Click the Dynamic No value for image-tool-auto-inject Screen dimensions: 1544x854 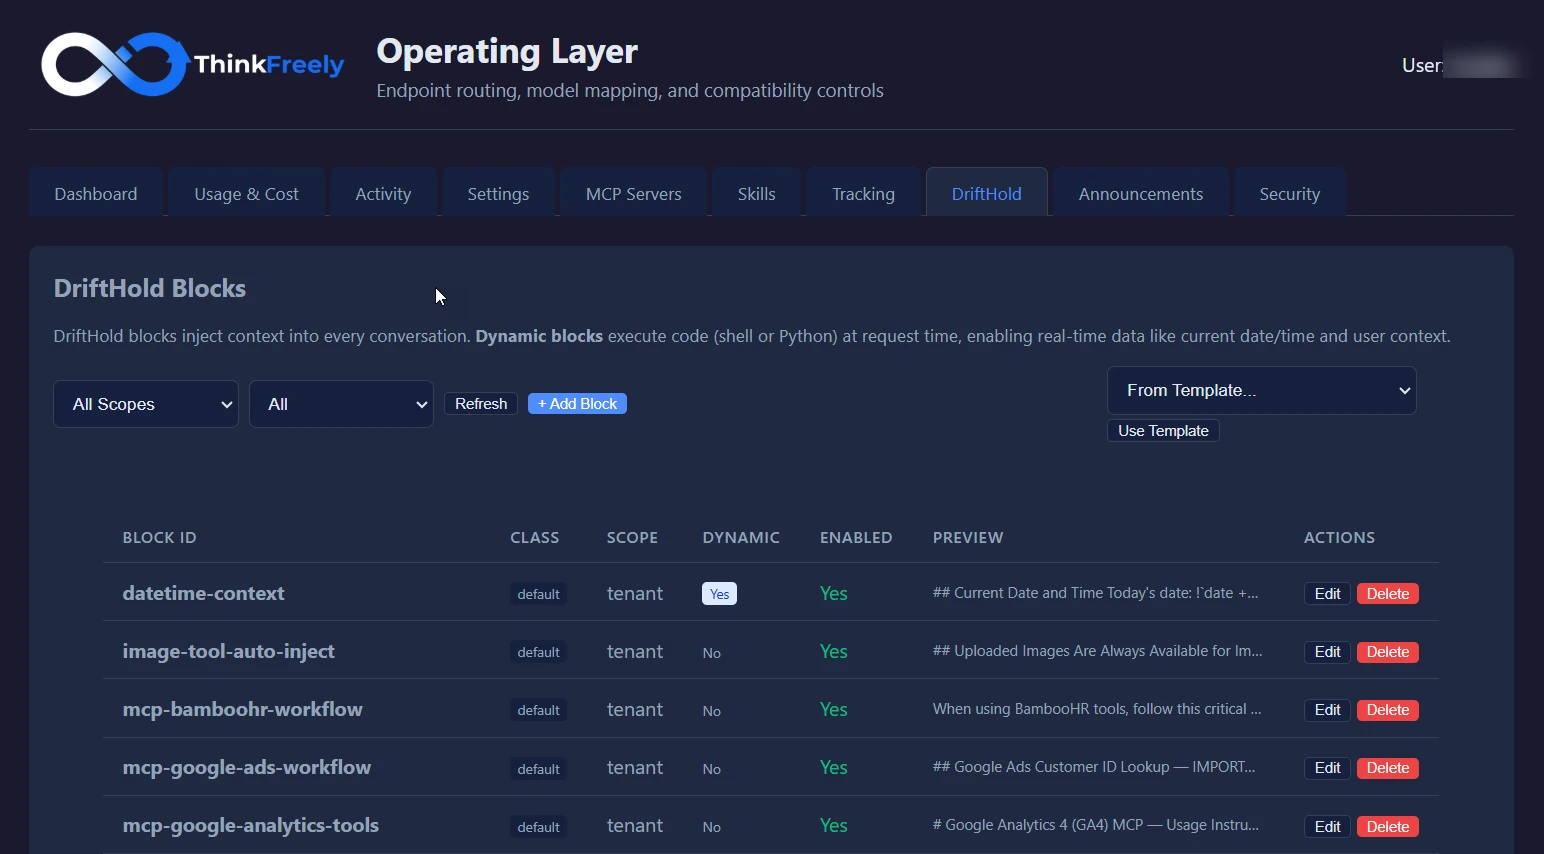coord(711,653)
